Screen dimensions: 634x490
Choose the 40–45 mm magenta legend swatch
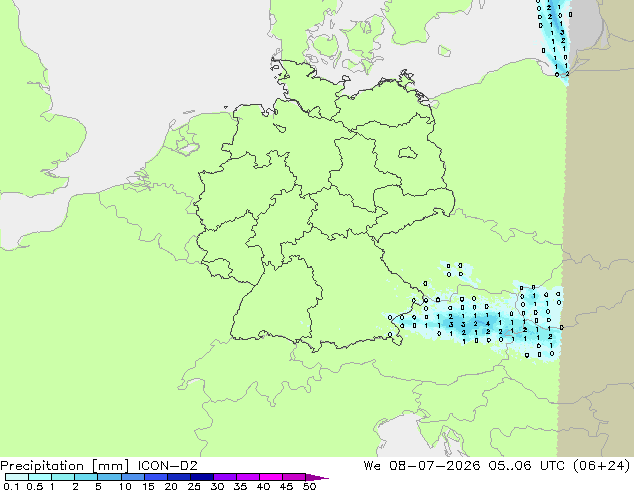click(271, 477)
